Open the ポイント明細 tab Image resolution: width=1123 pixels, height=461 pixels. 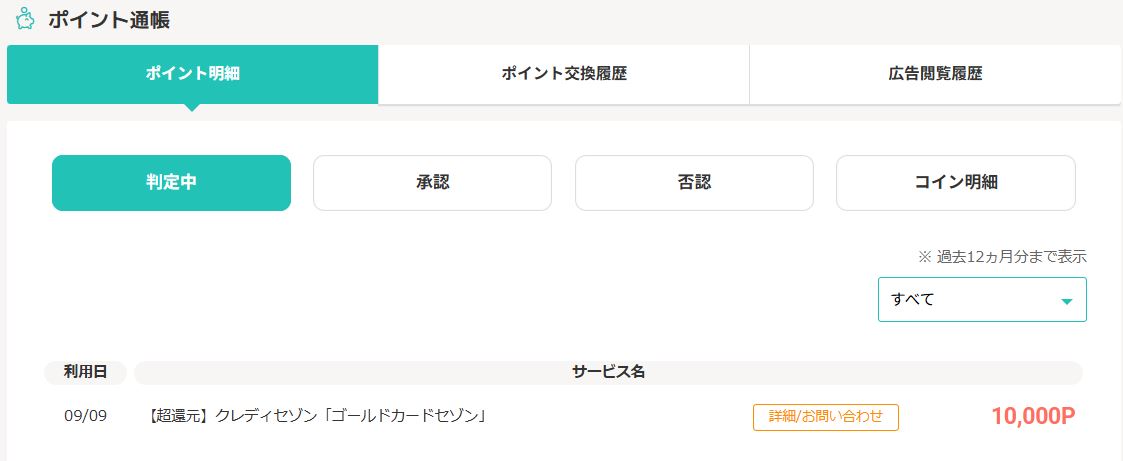(x=192, y=74)
